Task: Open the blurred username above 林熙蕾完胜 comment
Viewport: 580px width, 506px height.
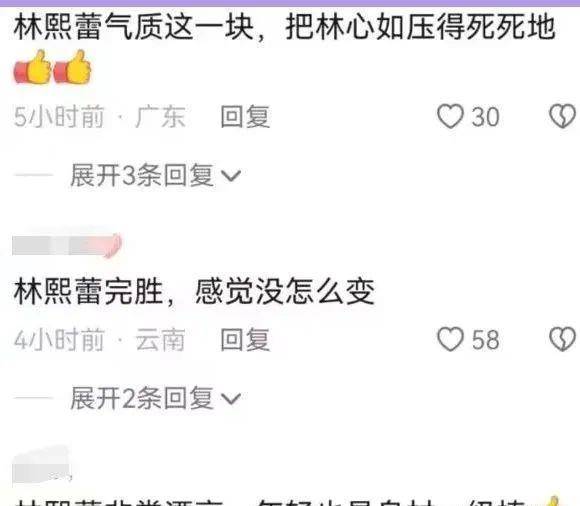Action: point(67,245)
